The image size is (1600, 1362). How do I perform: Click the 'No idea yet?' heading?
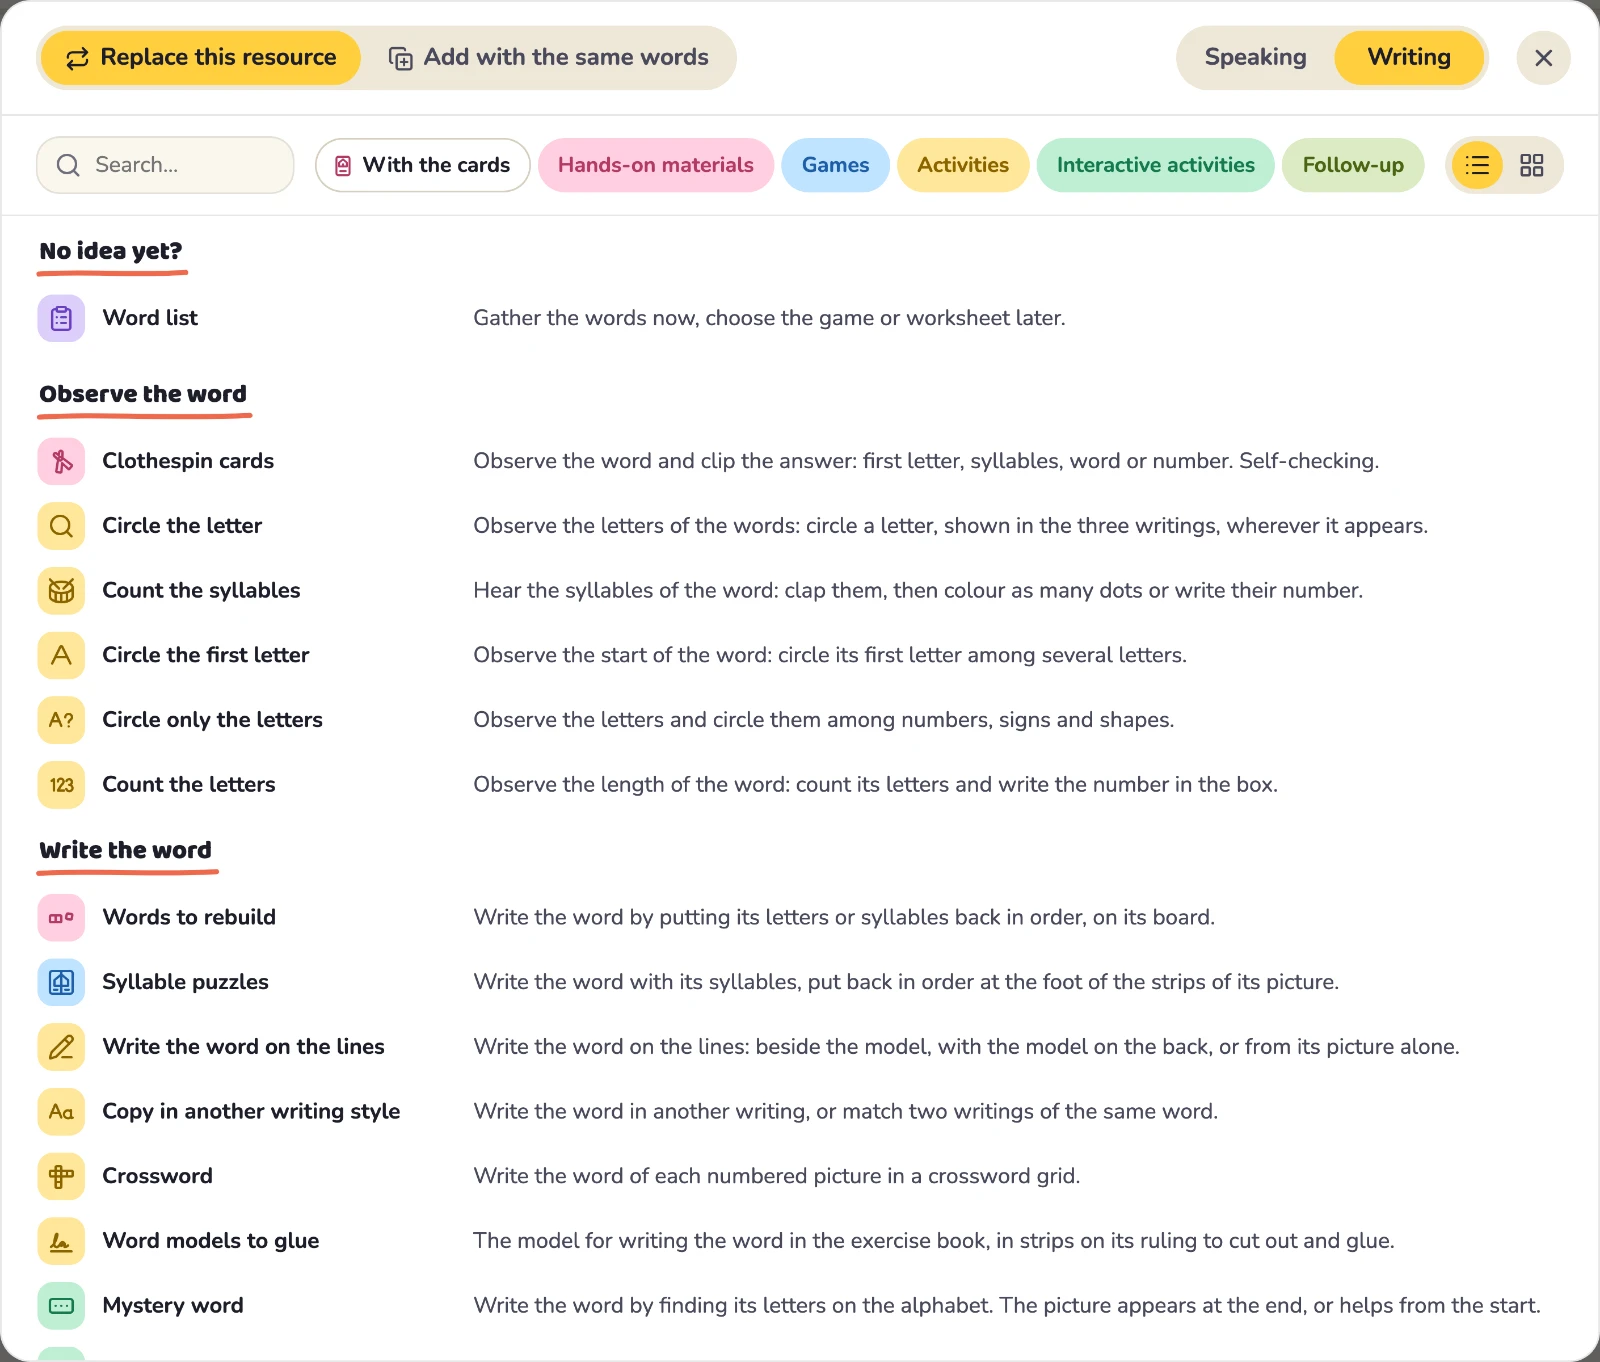[110, 251]
